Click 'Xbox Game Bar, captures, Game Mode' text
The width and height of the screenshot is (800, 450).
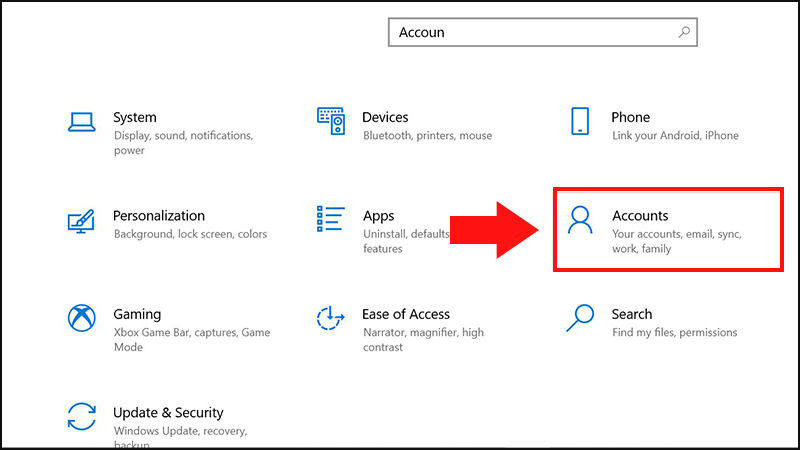tap(192, 340)
